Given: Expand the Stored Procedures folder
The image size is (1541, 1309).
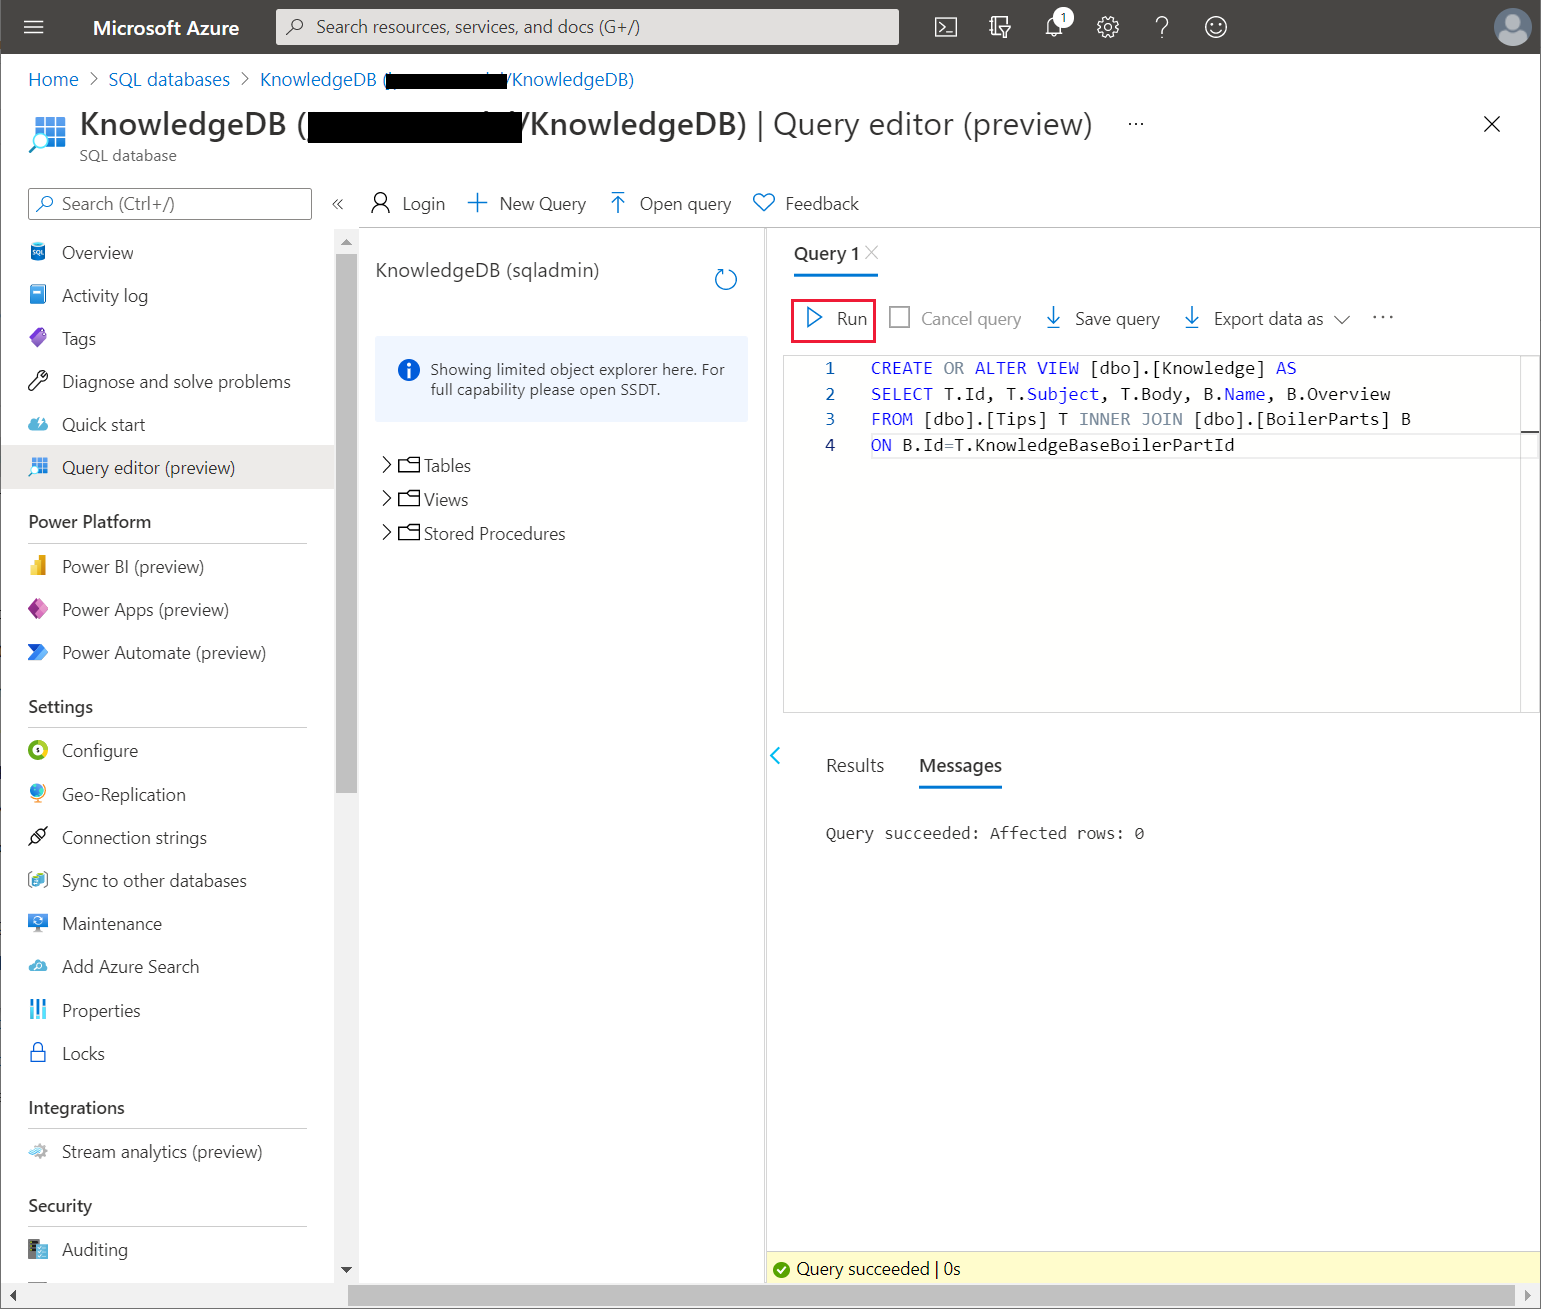Looking at the screenshot, I should coord(387,533).
